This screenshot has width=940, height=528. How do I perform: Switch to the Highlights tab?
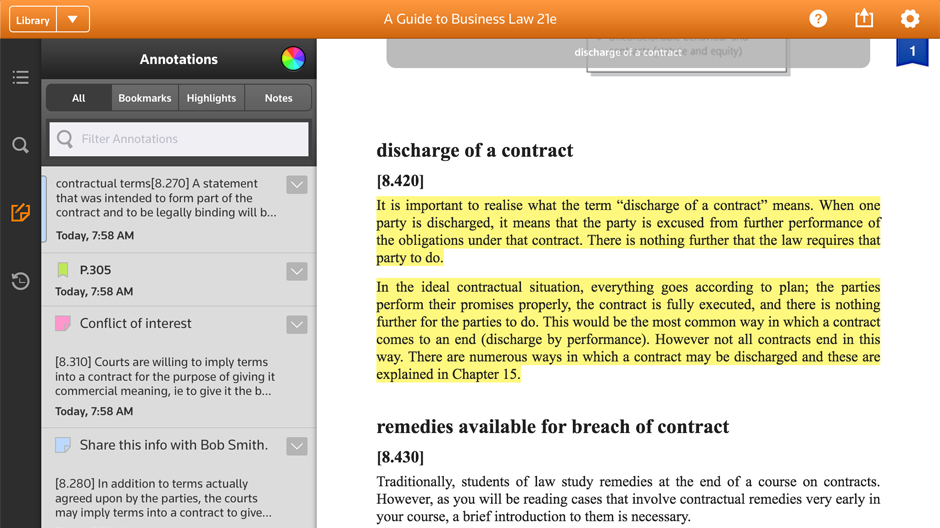point(211,98)
